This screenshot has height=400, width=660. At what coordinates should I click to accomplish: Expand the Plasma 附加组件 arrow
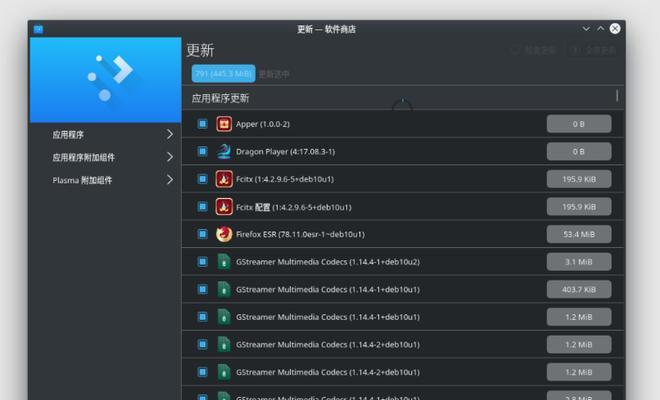(x=169, y=180)
